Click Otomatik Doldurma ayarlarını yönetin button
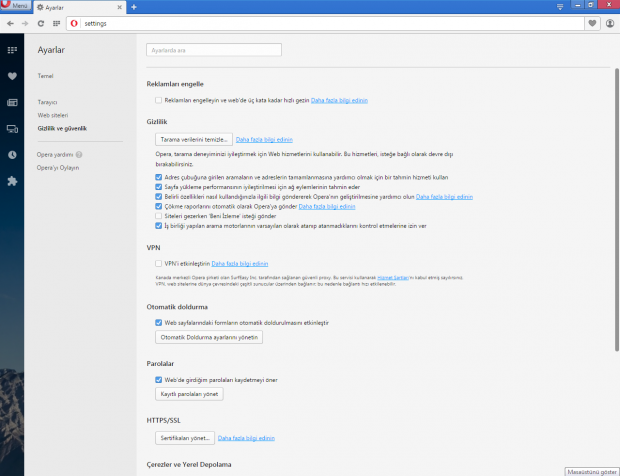Image resolution: width=620 pixels, height=476 pixels. [209, 337]
